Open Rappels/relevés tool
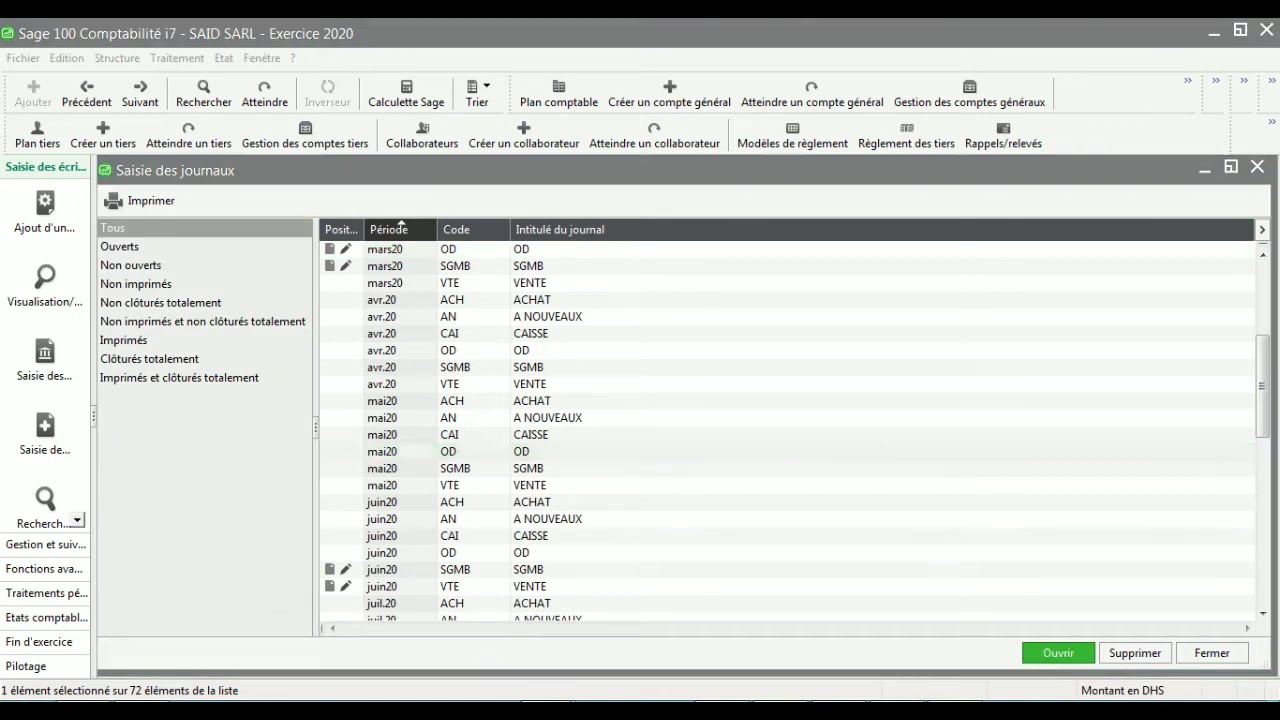The height and width of the screenshot is (720, 1280). click(x=1003, y=135)
